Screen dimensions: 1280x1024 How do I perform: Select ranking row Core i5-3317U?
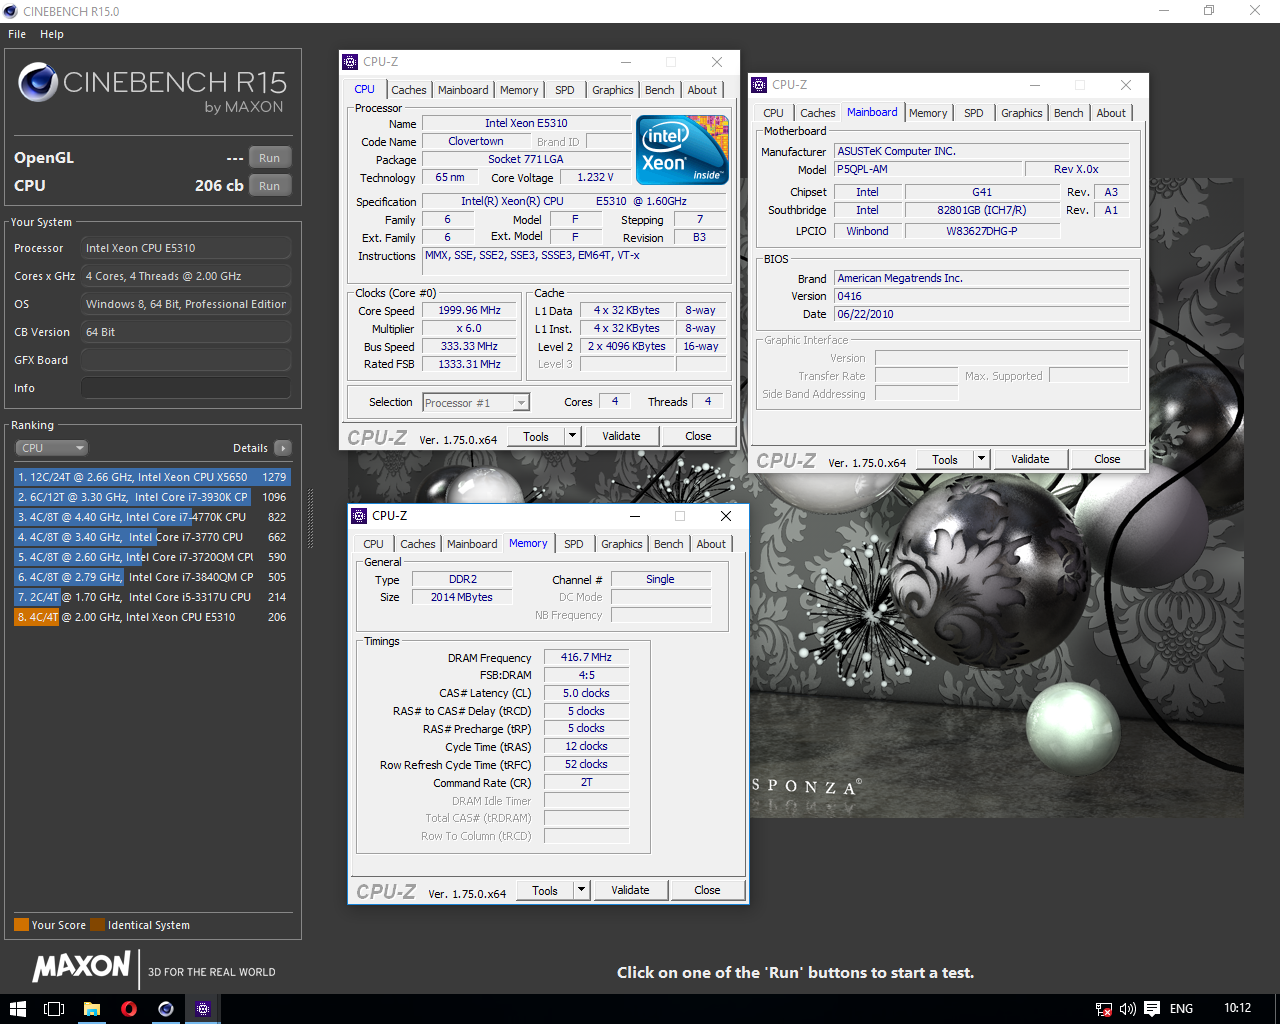[x=152, y=597]
